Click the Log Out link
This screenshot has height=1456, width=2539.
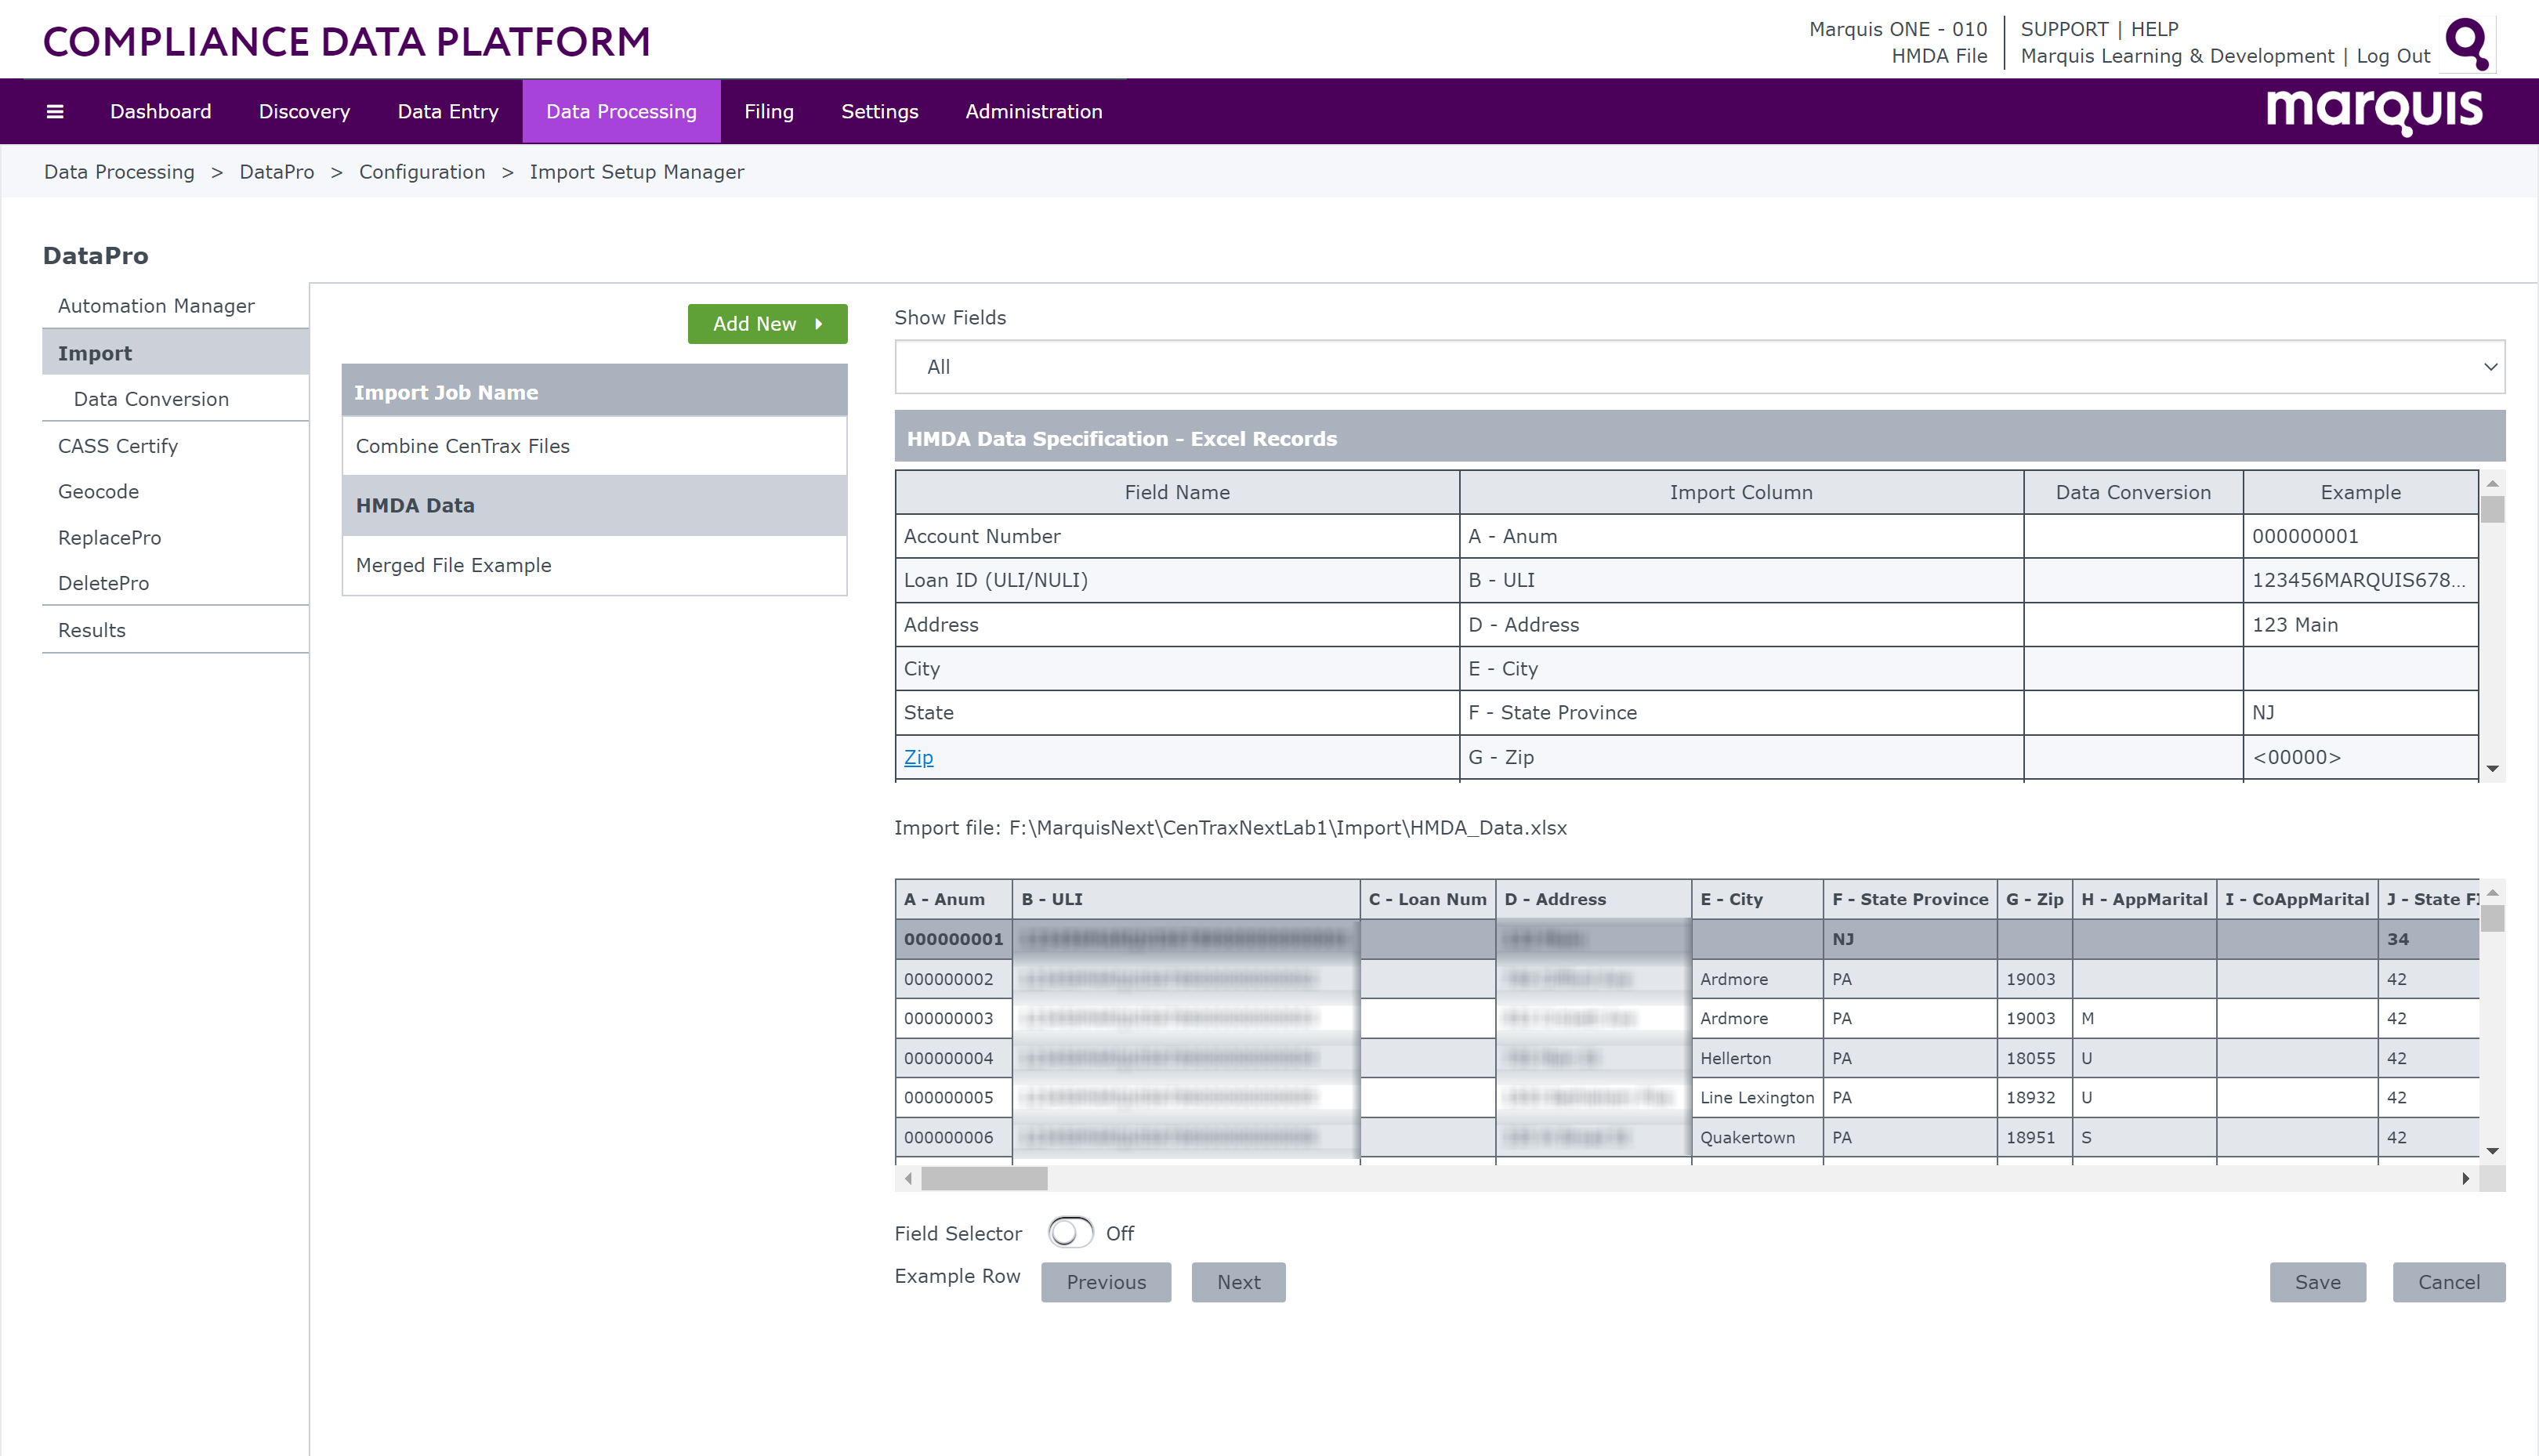(2392, 56)
